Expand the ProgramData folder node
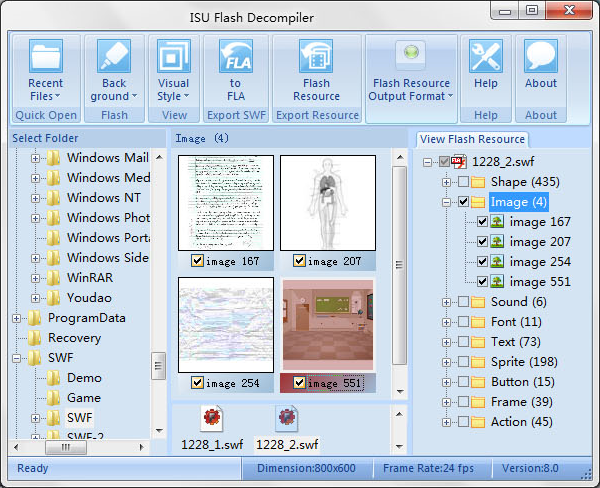600x488 pixels. [x=17, y=318]
